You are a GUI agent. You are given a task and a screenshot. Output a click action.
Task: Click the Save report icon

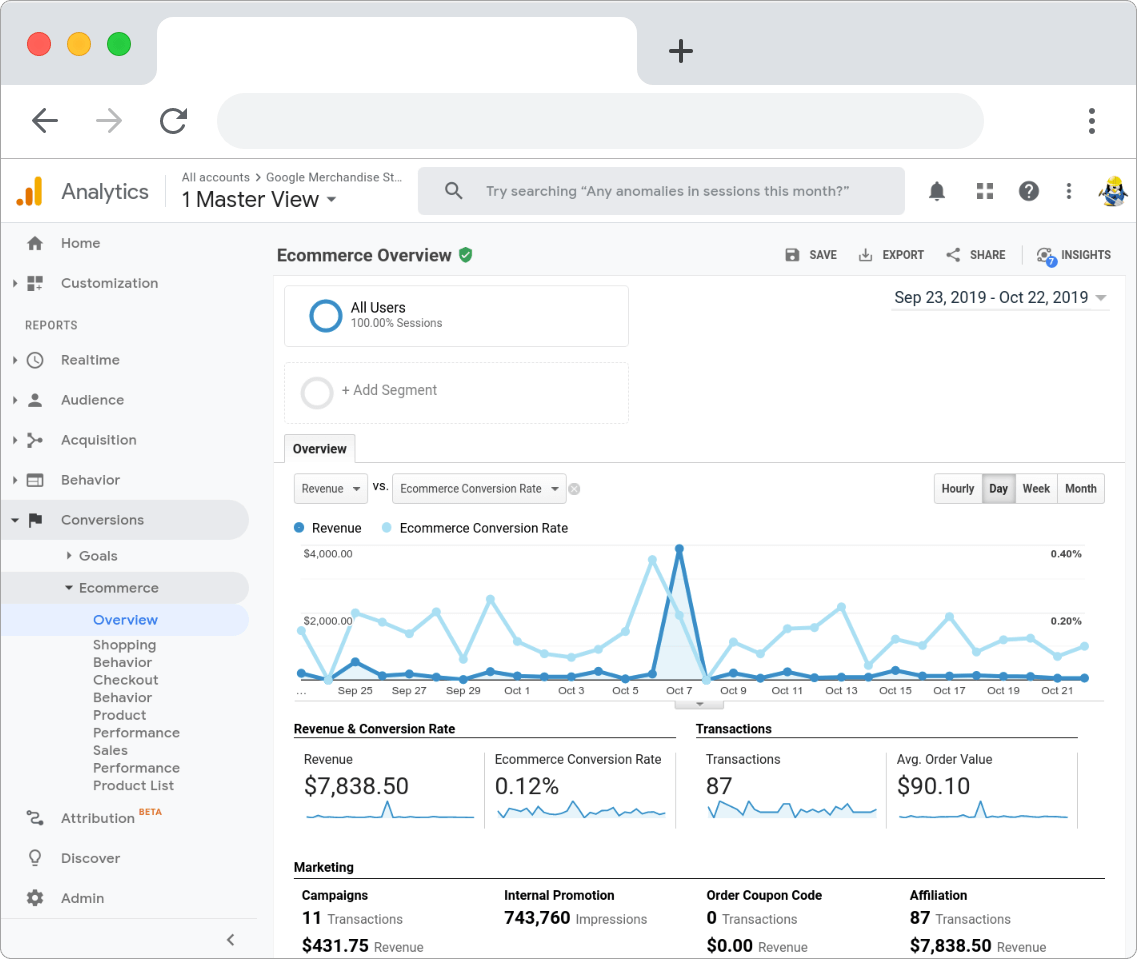click(791, 255)
